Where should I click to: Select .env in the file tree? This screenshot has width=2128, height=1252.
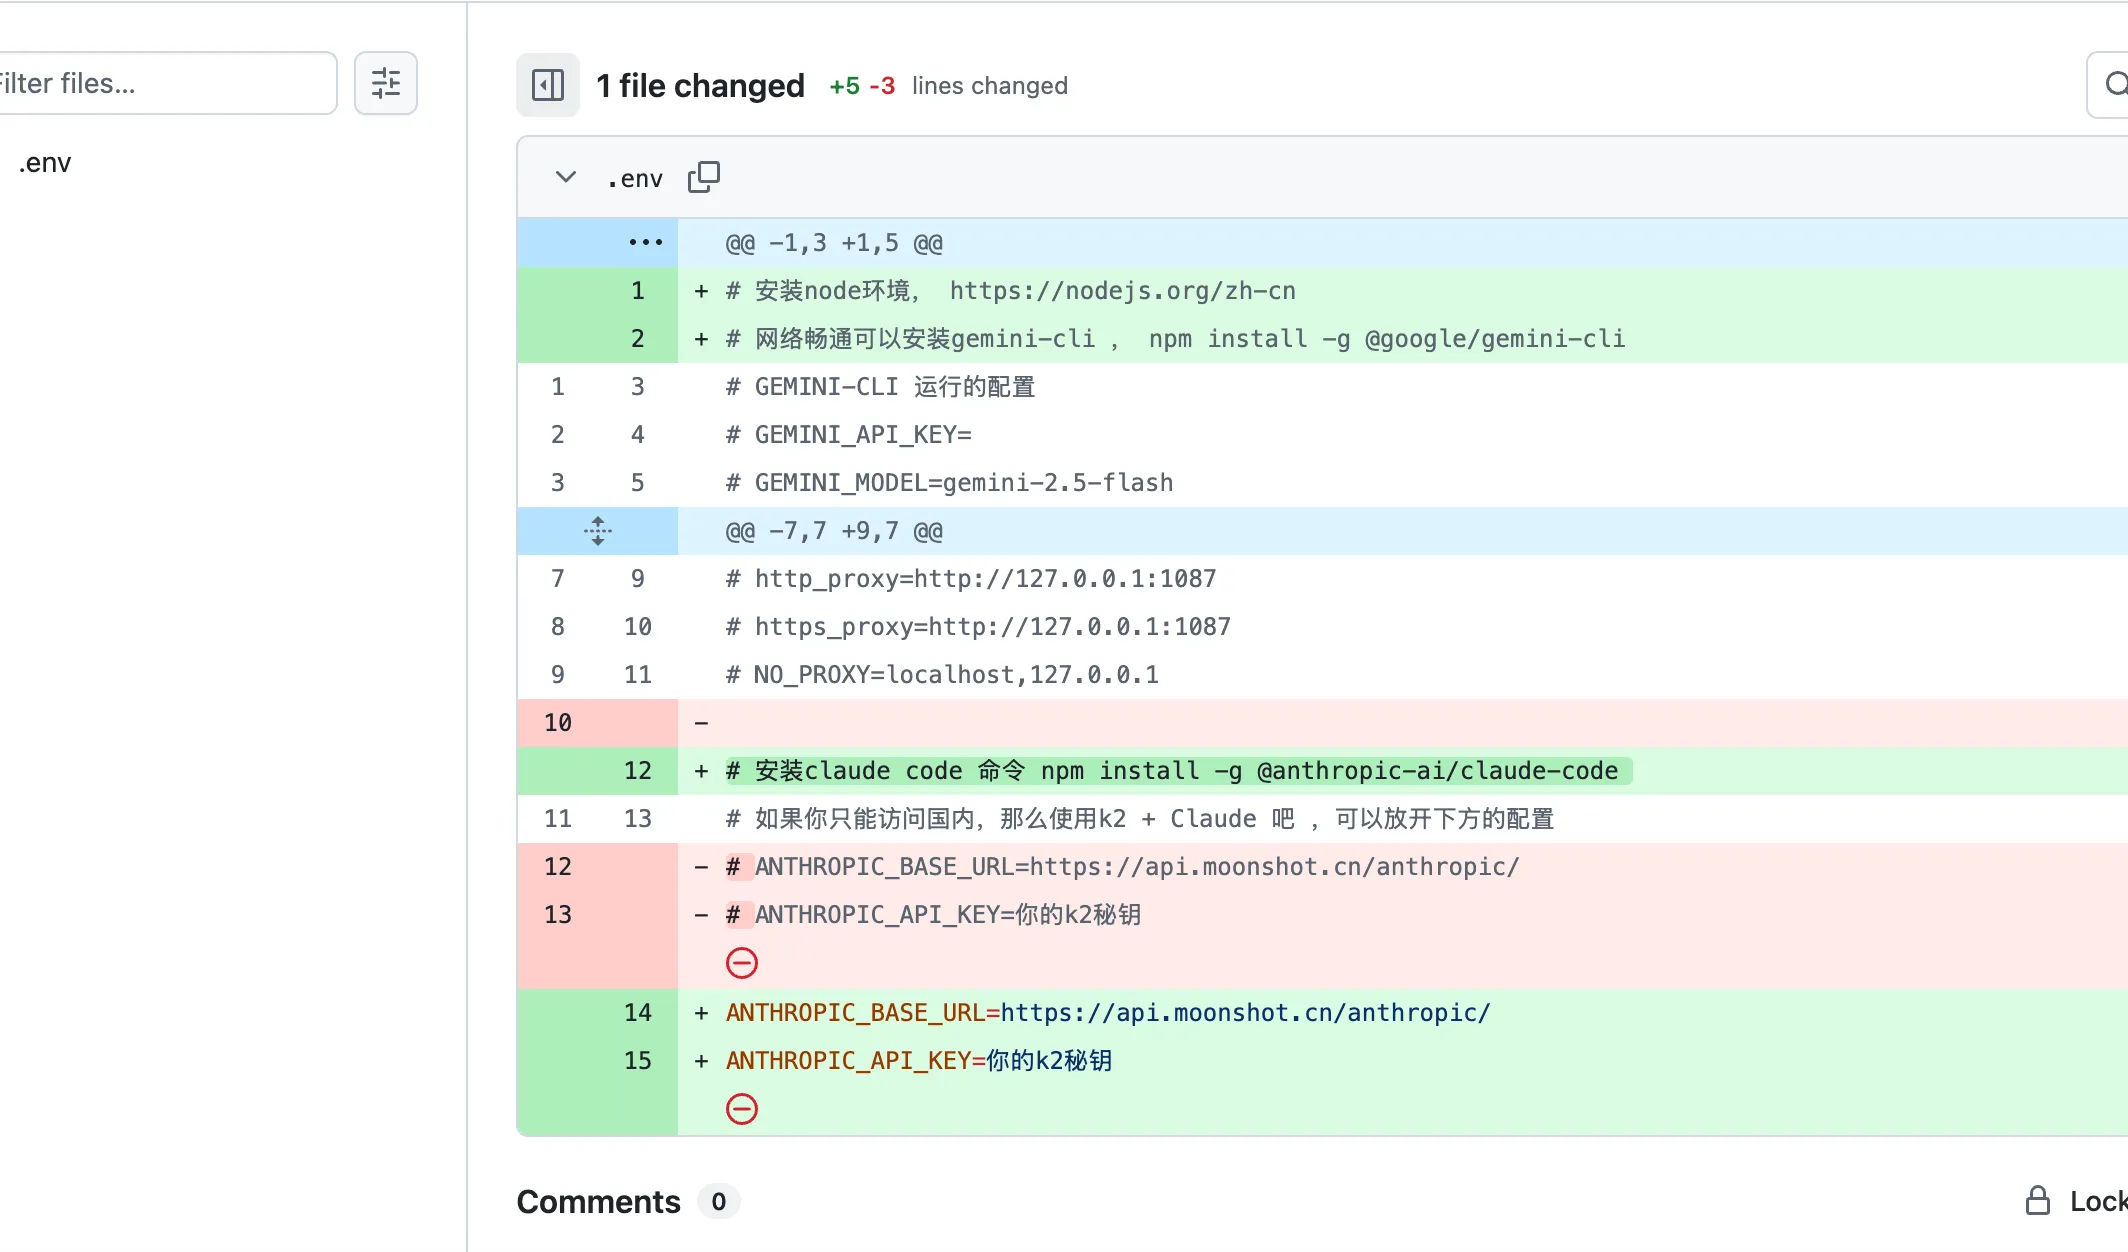[x=45, y=162]
